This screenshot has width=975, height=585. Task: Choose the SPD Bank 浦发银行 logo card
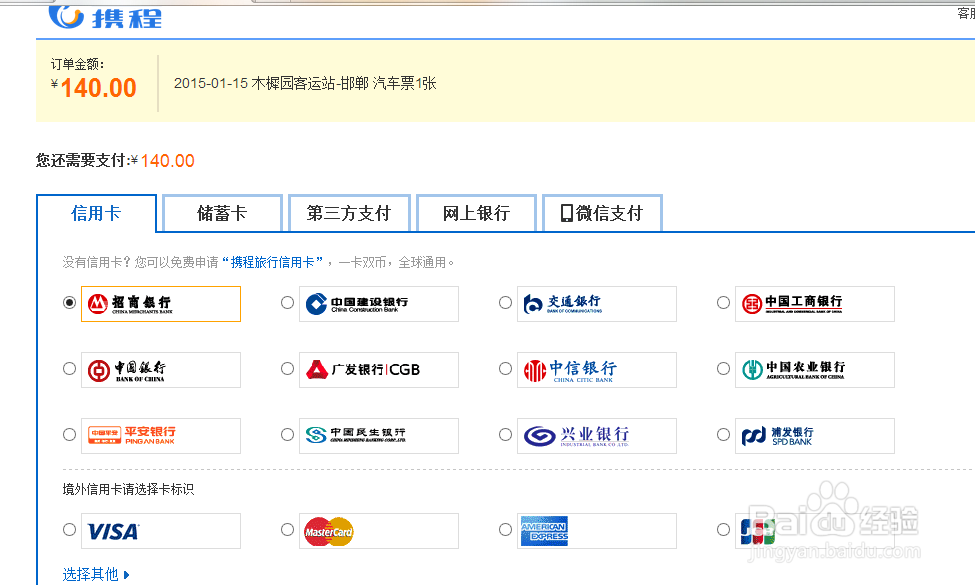tap(815, 436)
